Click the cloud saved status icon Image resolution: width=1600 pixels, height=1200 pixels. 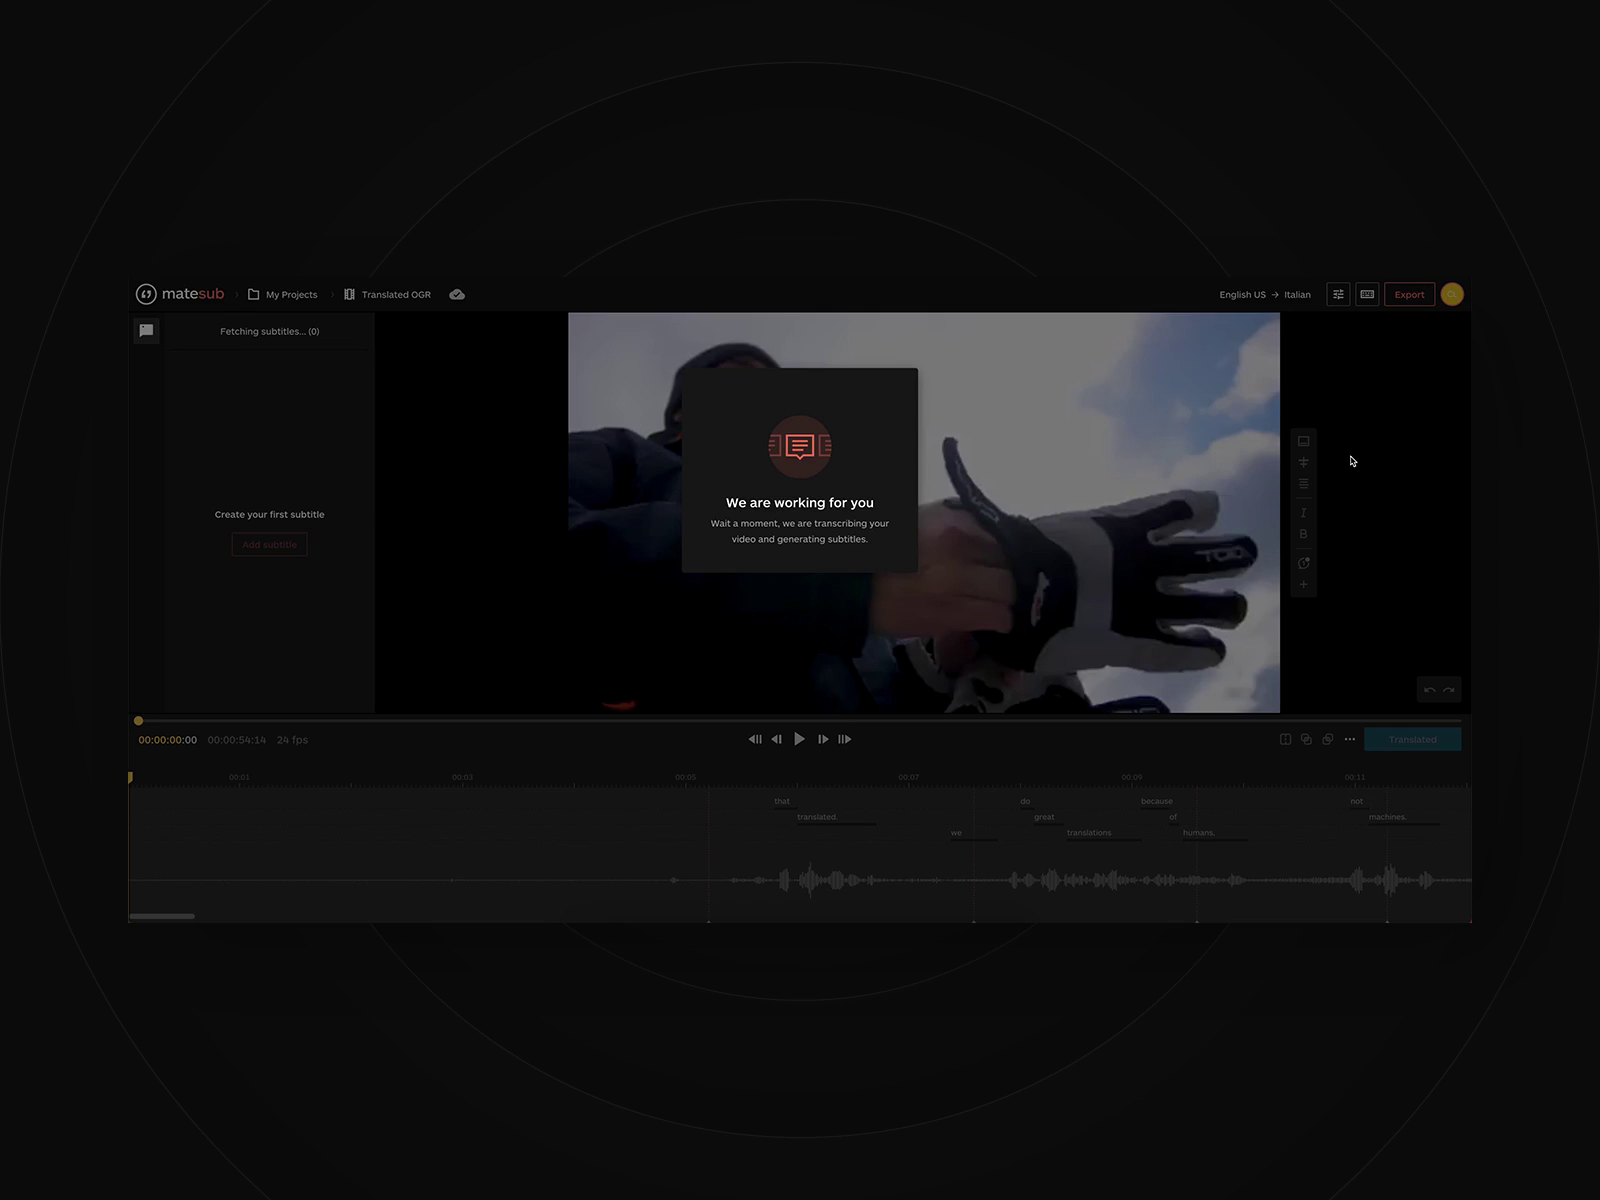[457, 294]
